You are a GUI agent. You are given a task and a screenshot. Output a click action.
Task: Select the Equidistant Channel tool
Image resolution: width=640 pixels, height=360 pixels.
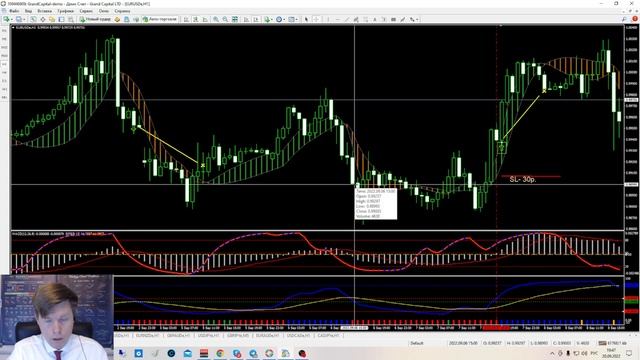(356, 19)
